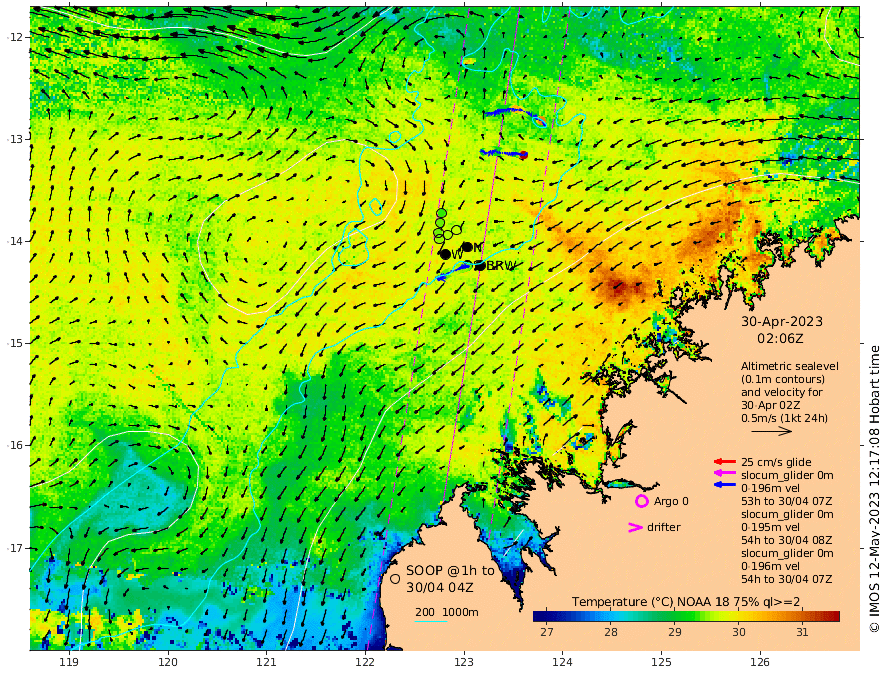Viewport: 880px width, 680px height.
Task: Click the 'Altimetric sealevel' caption text
Action: coord(790,366)
